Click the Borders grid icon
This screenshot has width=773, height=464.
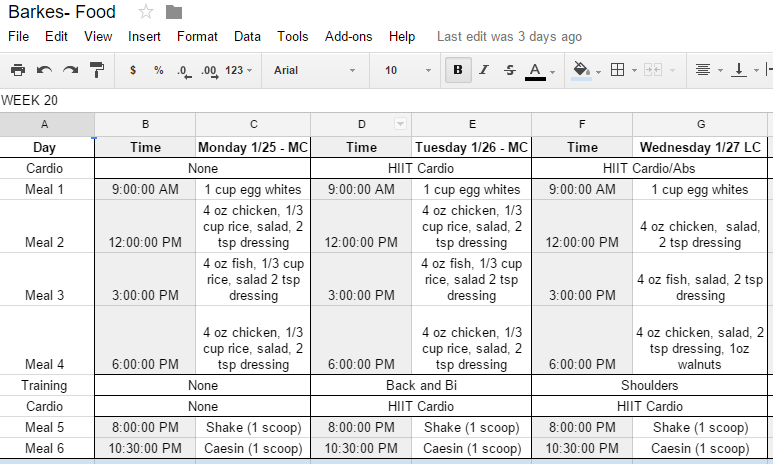pos(617,70)
